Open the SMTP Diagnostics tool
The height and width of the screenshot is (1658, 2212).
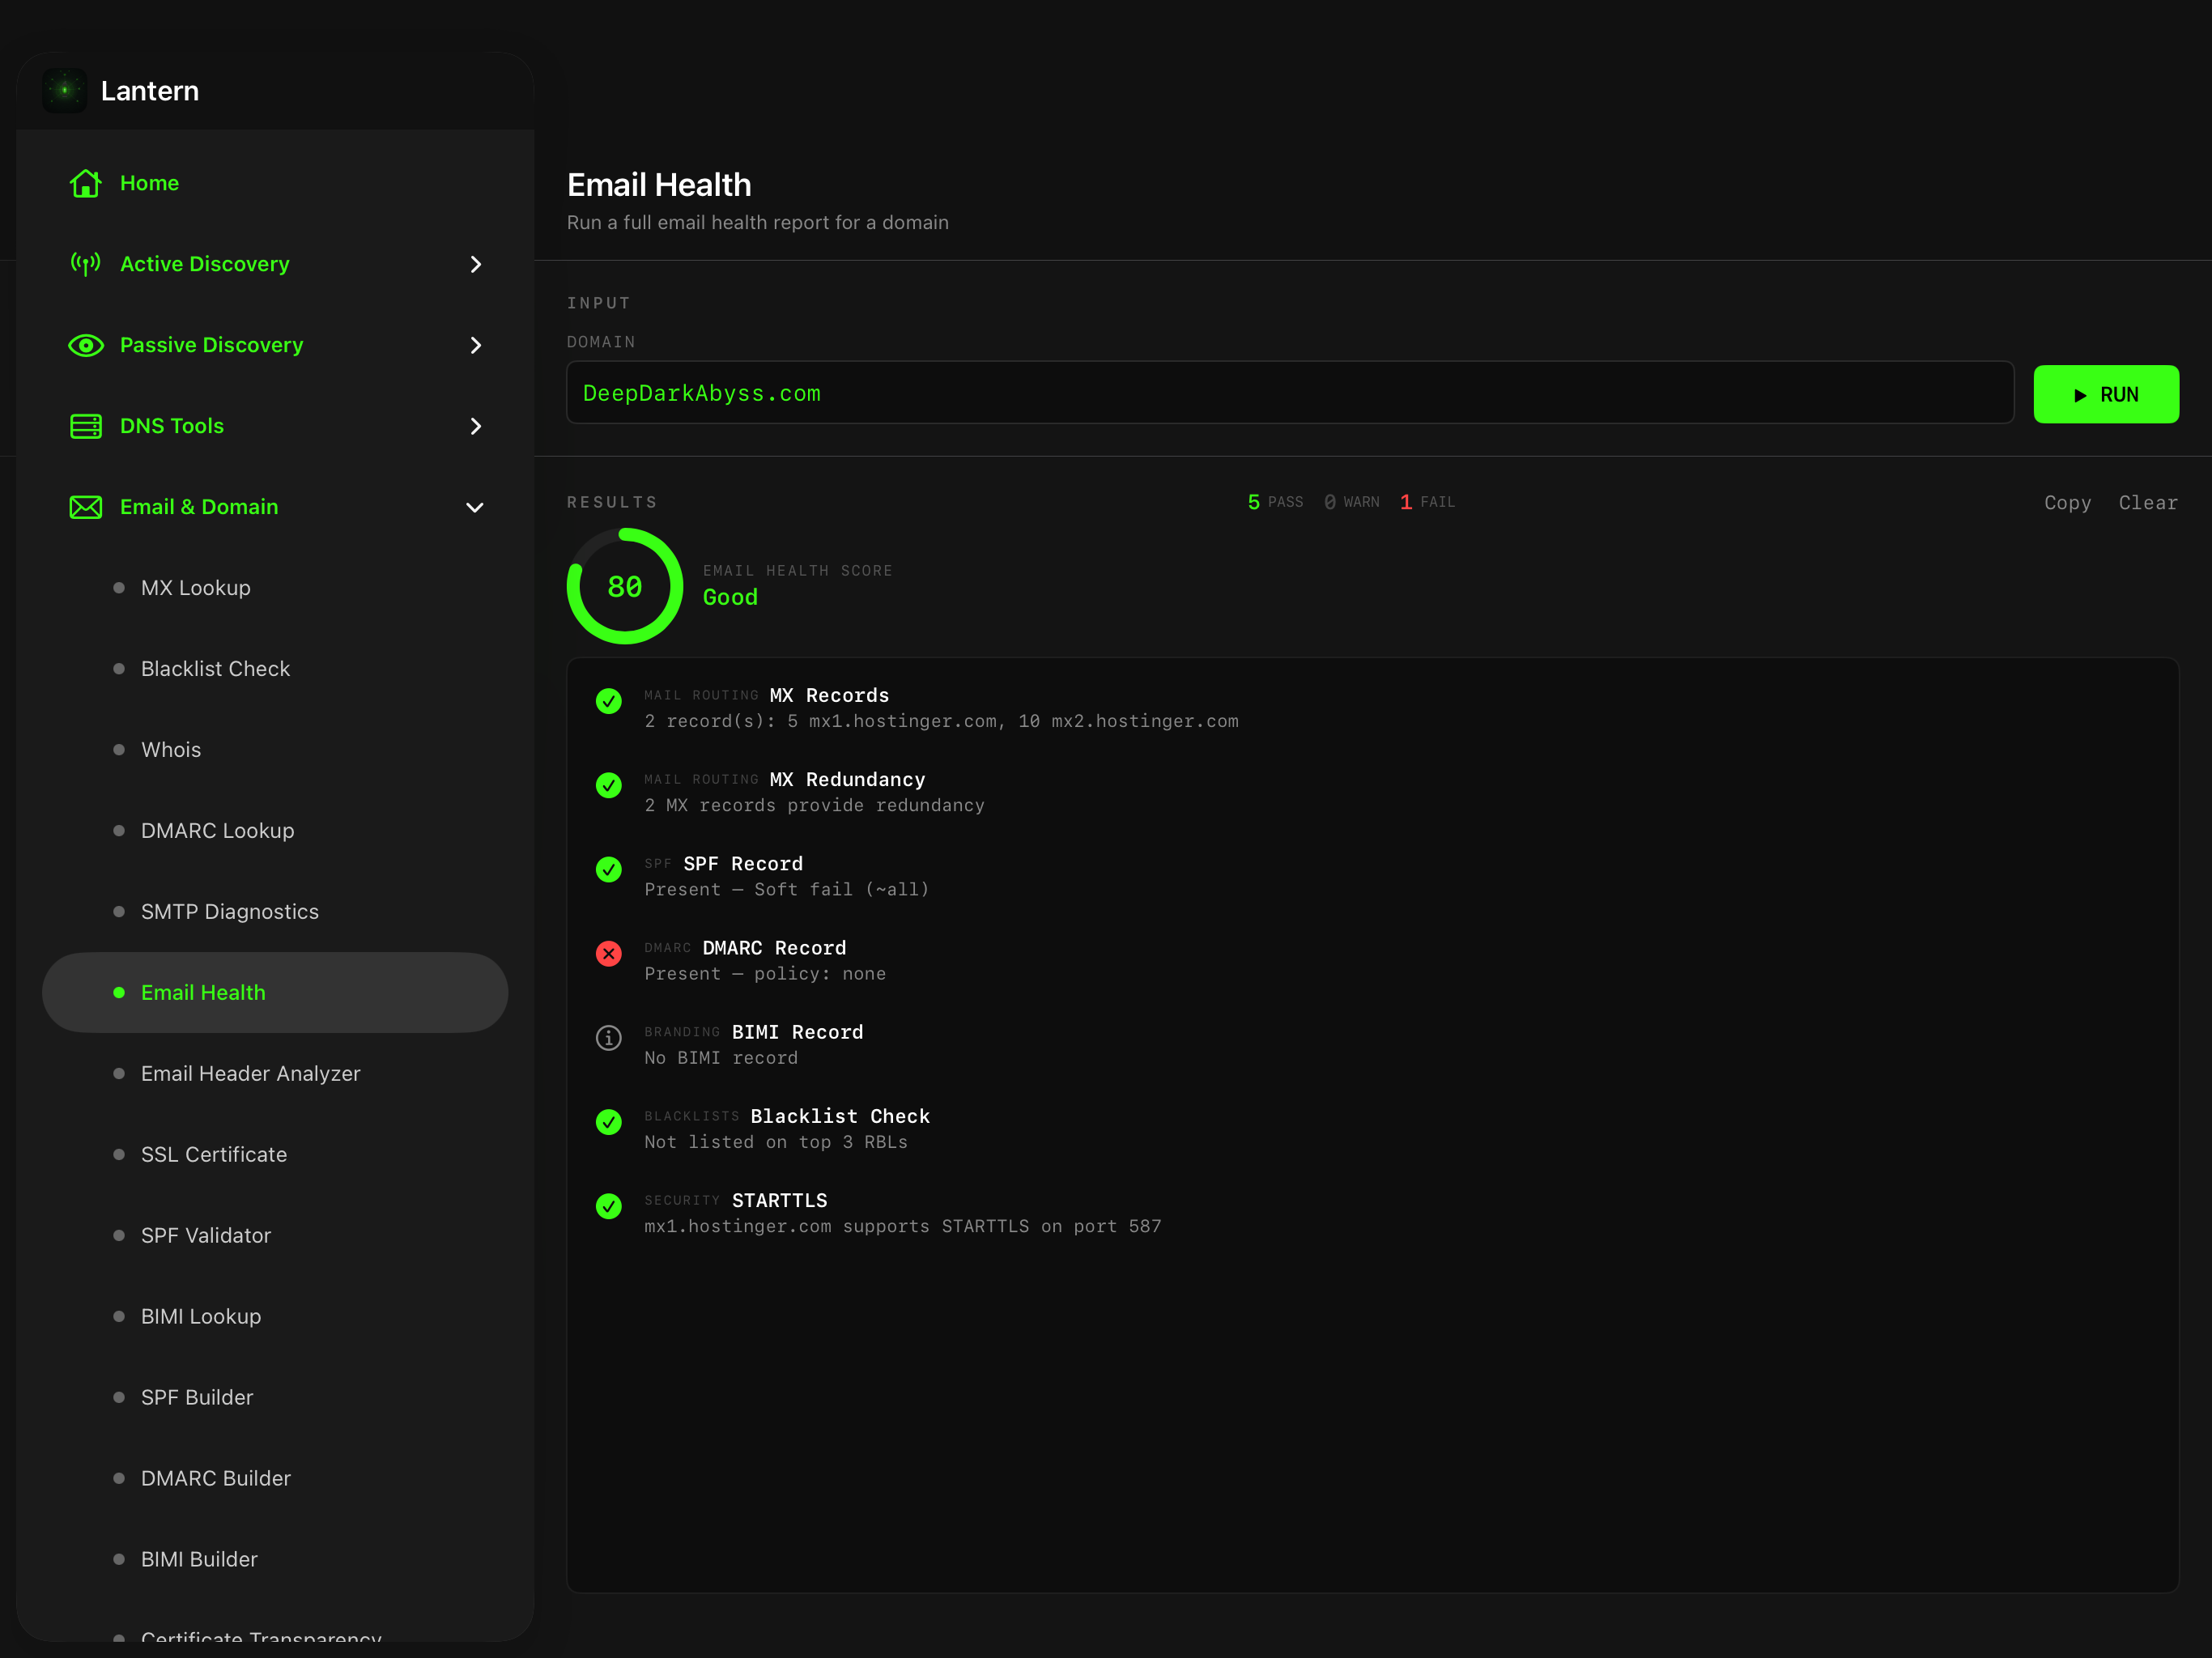[x=229, y=912]
